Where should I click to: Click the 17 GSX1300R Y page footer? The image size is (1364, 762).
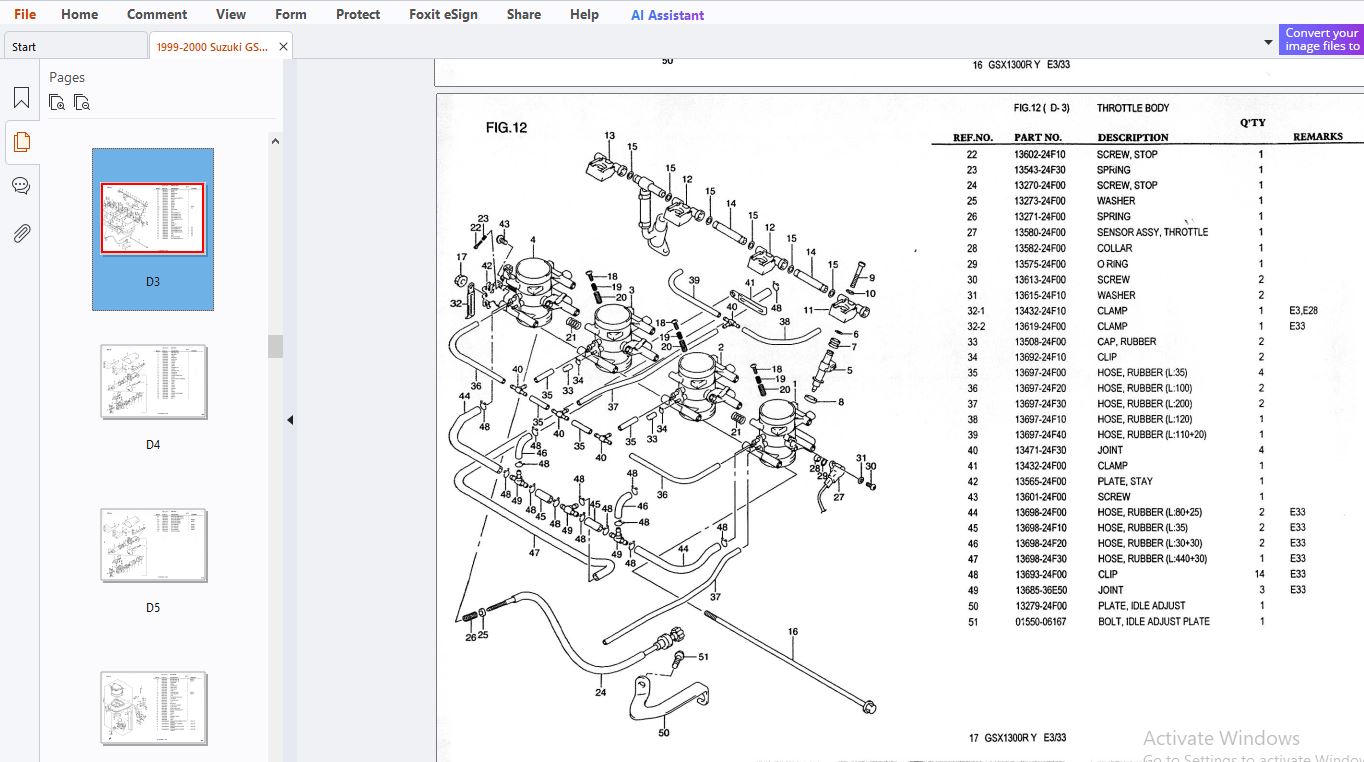1017,738
